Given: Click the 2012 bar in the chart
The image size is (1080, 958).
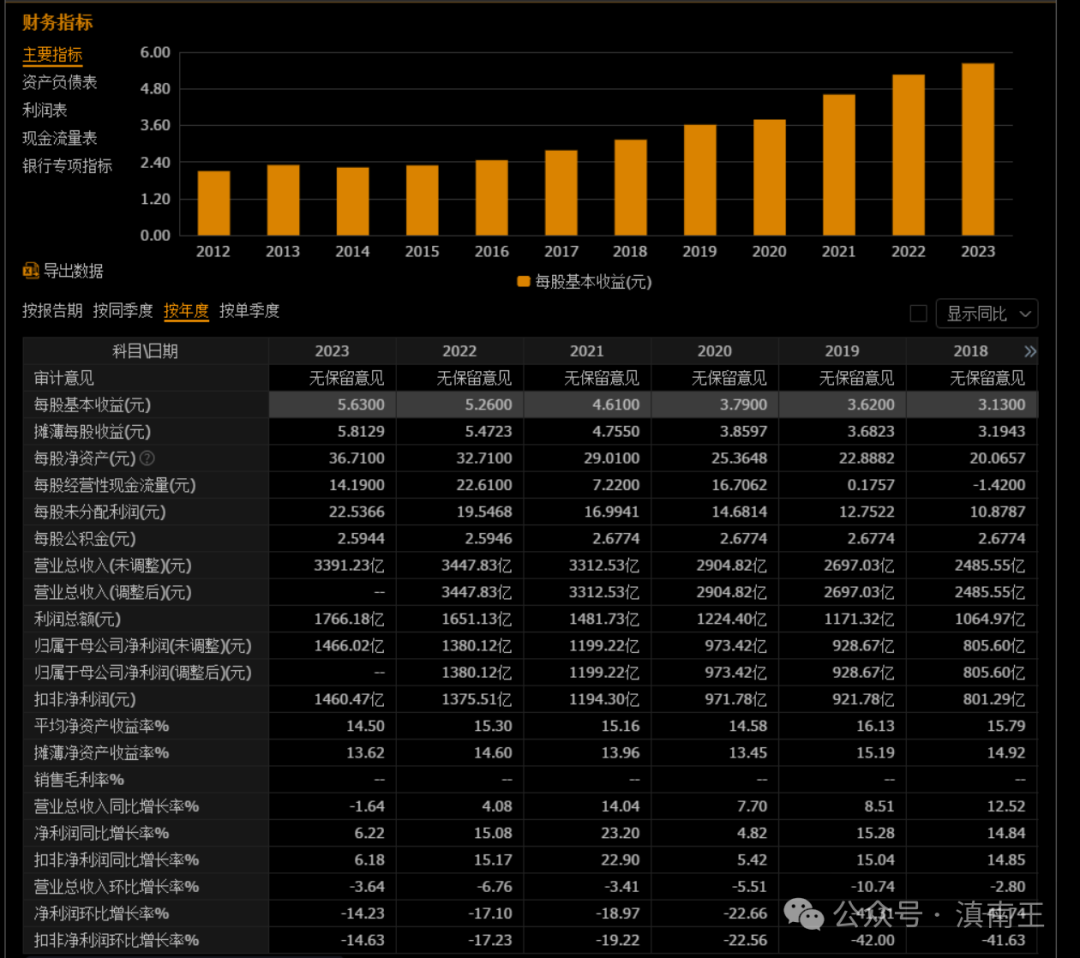Looking at the screenshot, I should coord(214,203).
